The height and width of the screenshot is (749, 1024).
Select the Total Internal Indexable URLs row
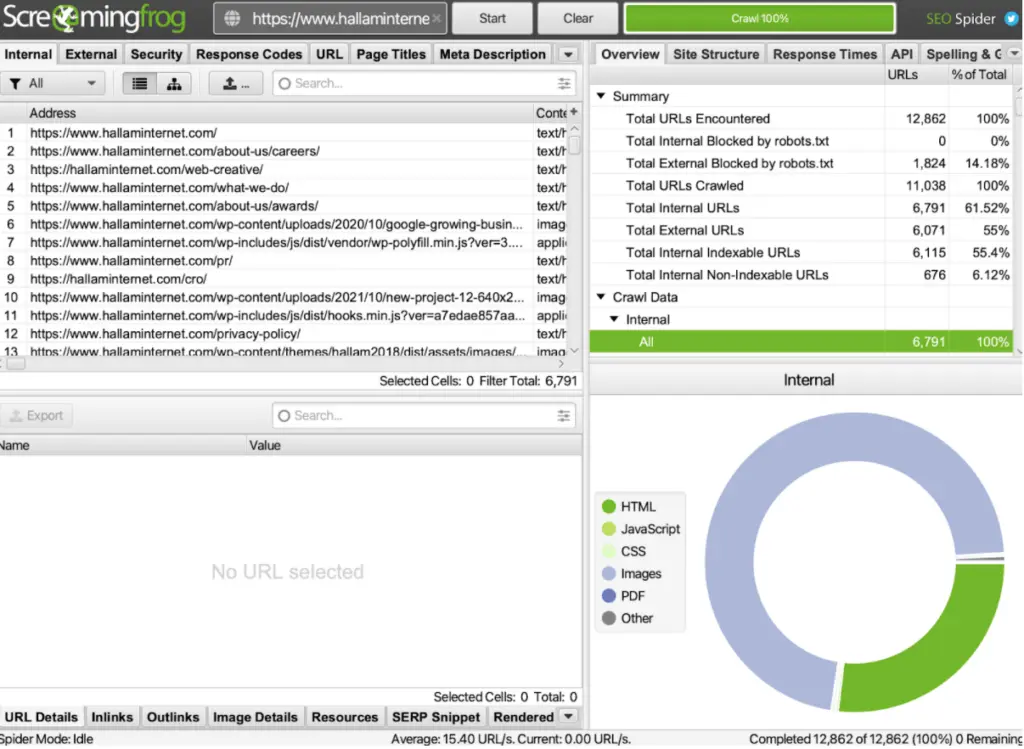[801, 253]
